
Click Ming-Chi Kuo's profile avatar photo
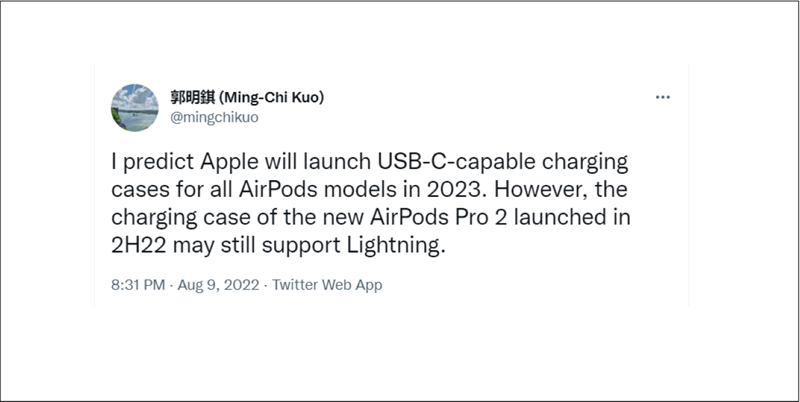131,105
